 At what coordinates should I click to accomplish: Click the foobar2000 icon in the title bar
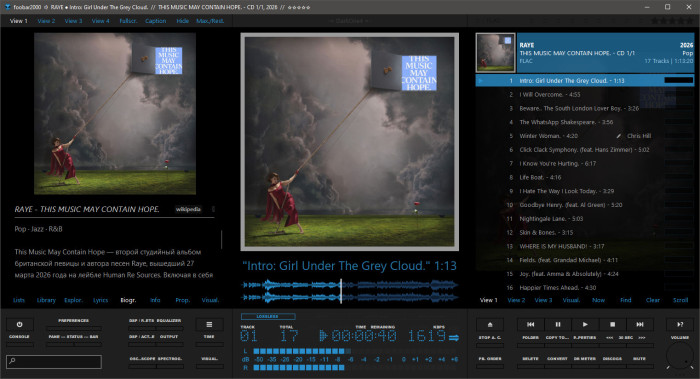7,7
